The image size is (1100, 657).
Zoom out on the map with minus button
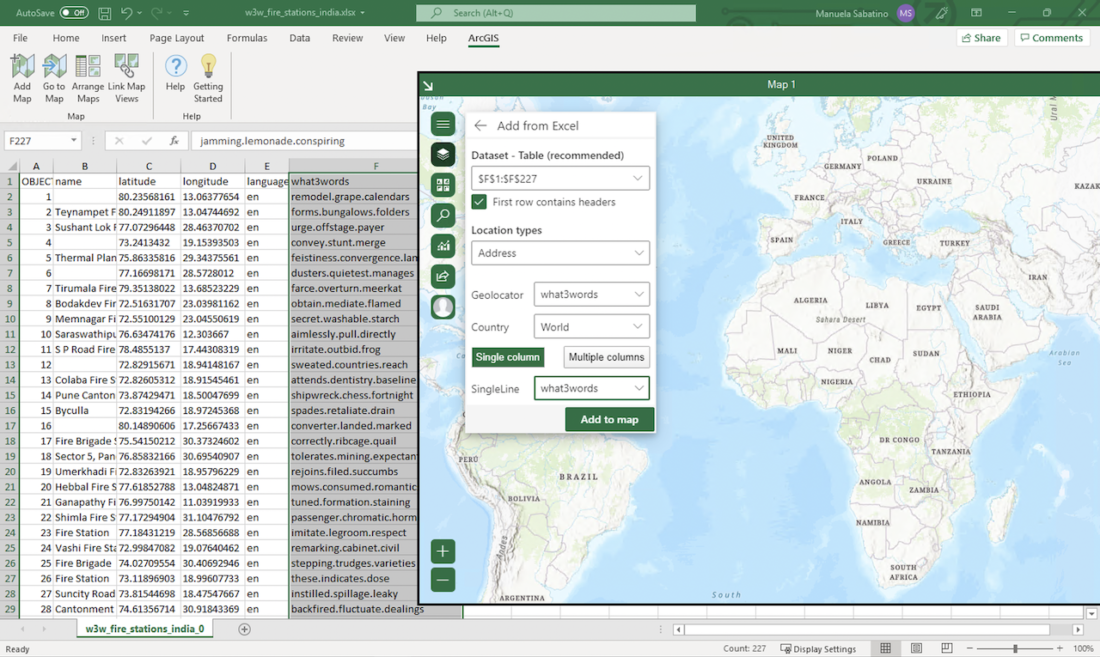(443, 580)
